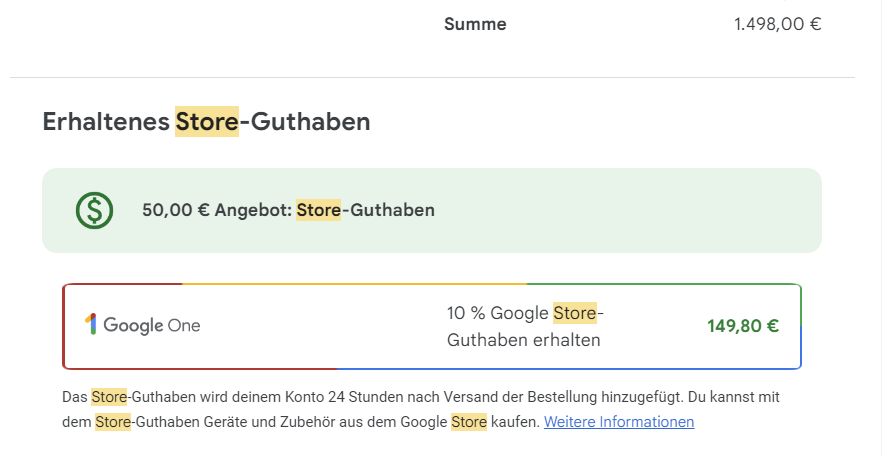Click highlighted "Store" before "-Guthaben Geräte"
This screenshot has height=457, width=882.
point(113,422)
